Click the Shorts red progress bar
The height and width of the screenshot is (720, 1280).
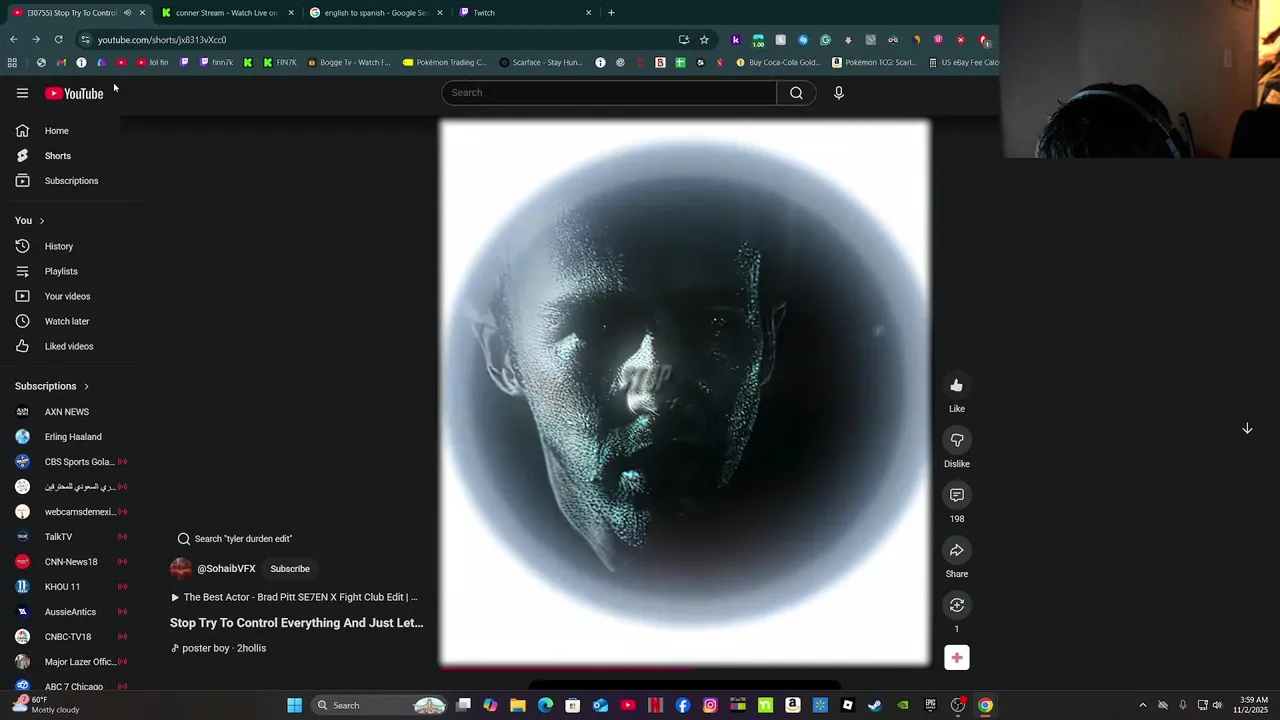[685, 667]
